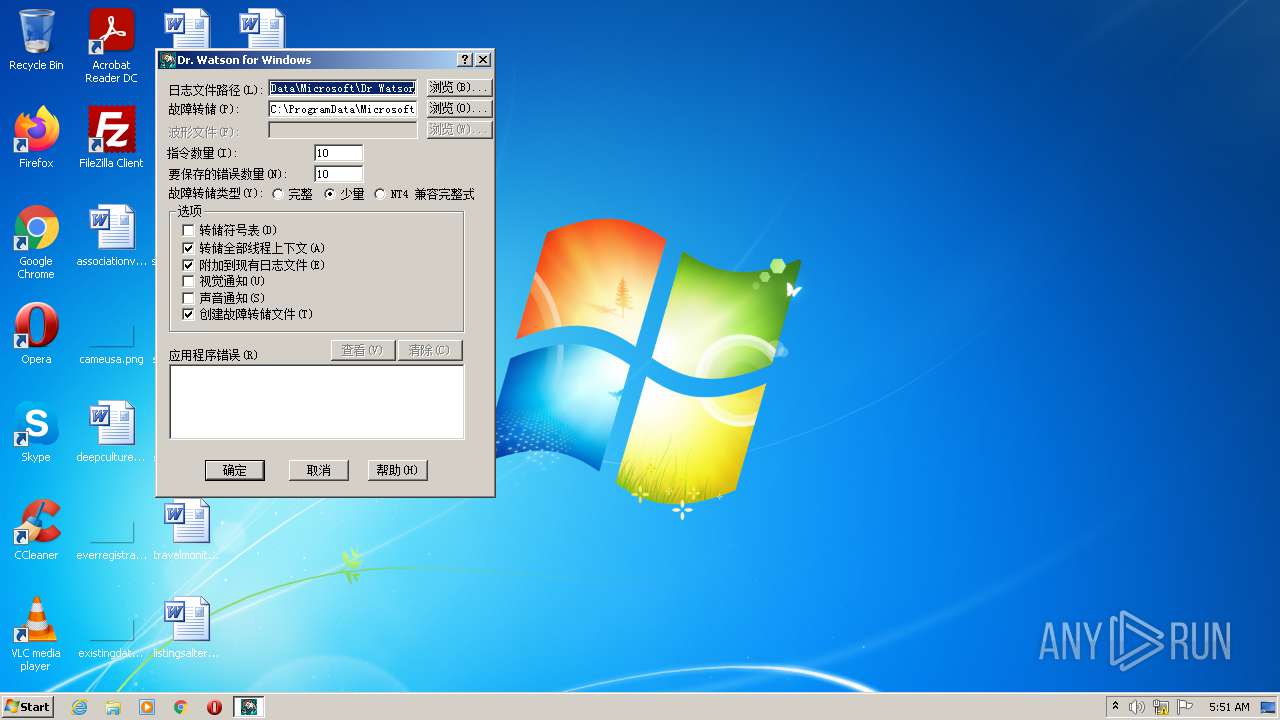Open VLC media player shortcut
This screenshot has width=1280, height=720.
pyautogui.click(x=36, y=635)
